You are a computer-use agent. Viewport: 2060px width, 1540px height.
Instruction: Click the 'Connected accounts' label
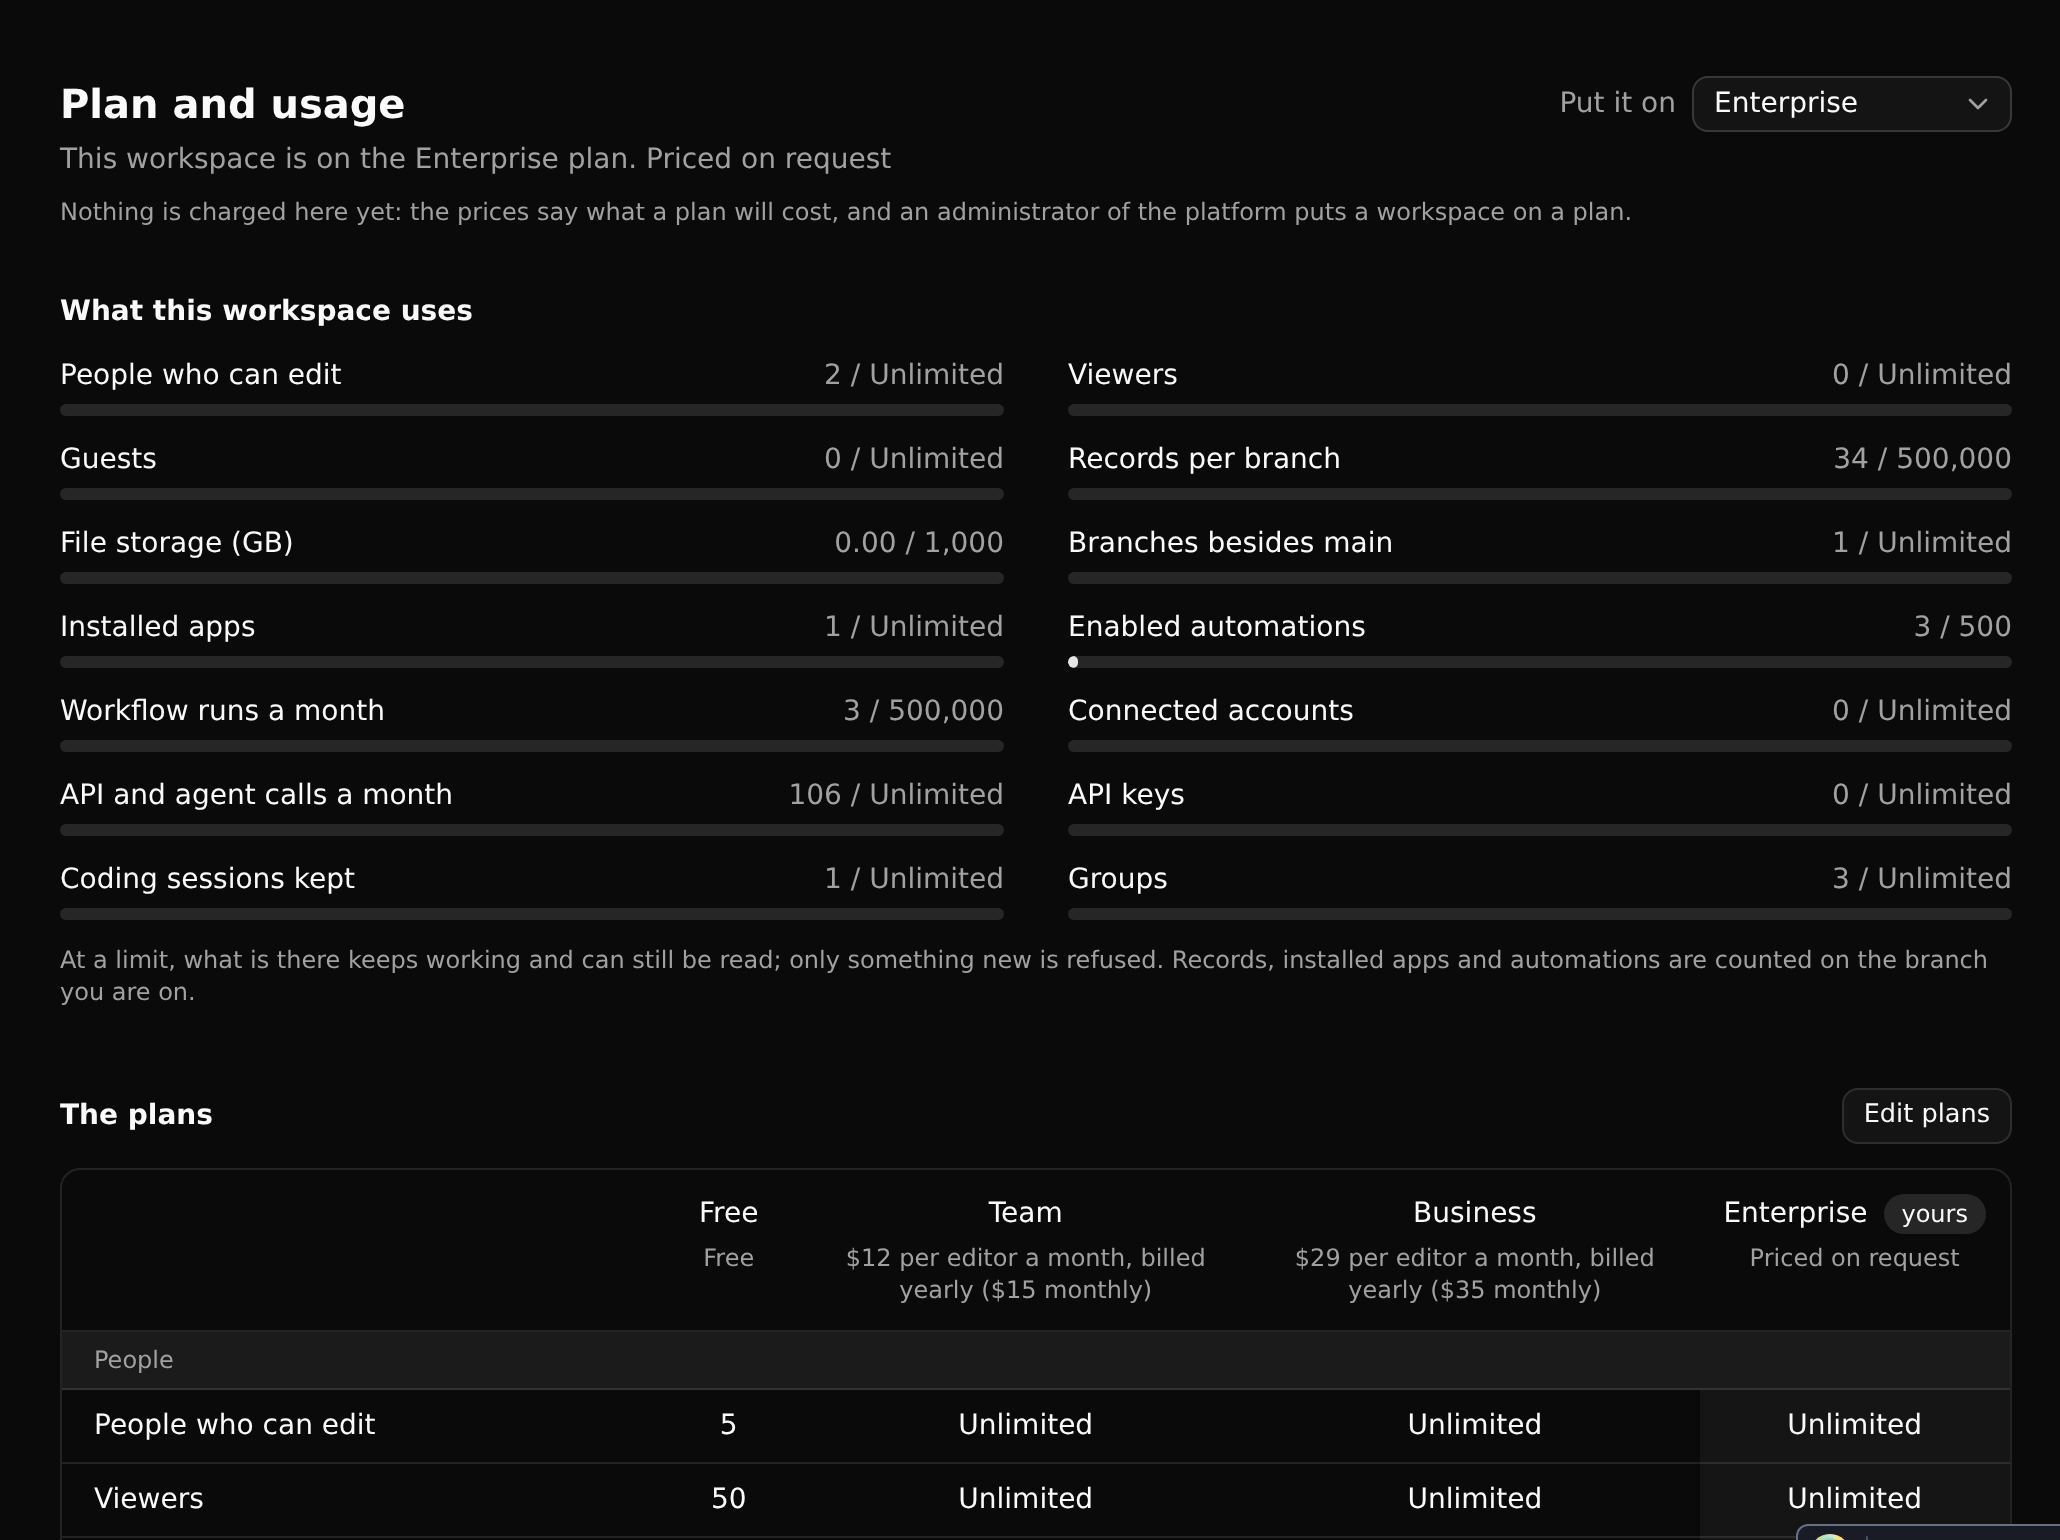(1210, 710)
